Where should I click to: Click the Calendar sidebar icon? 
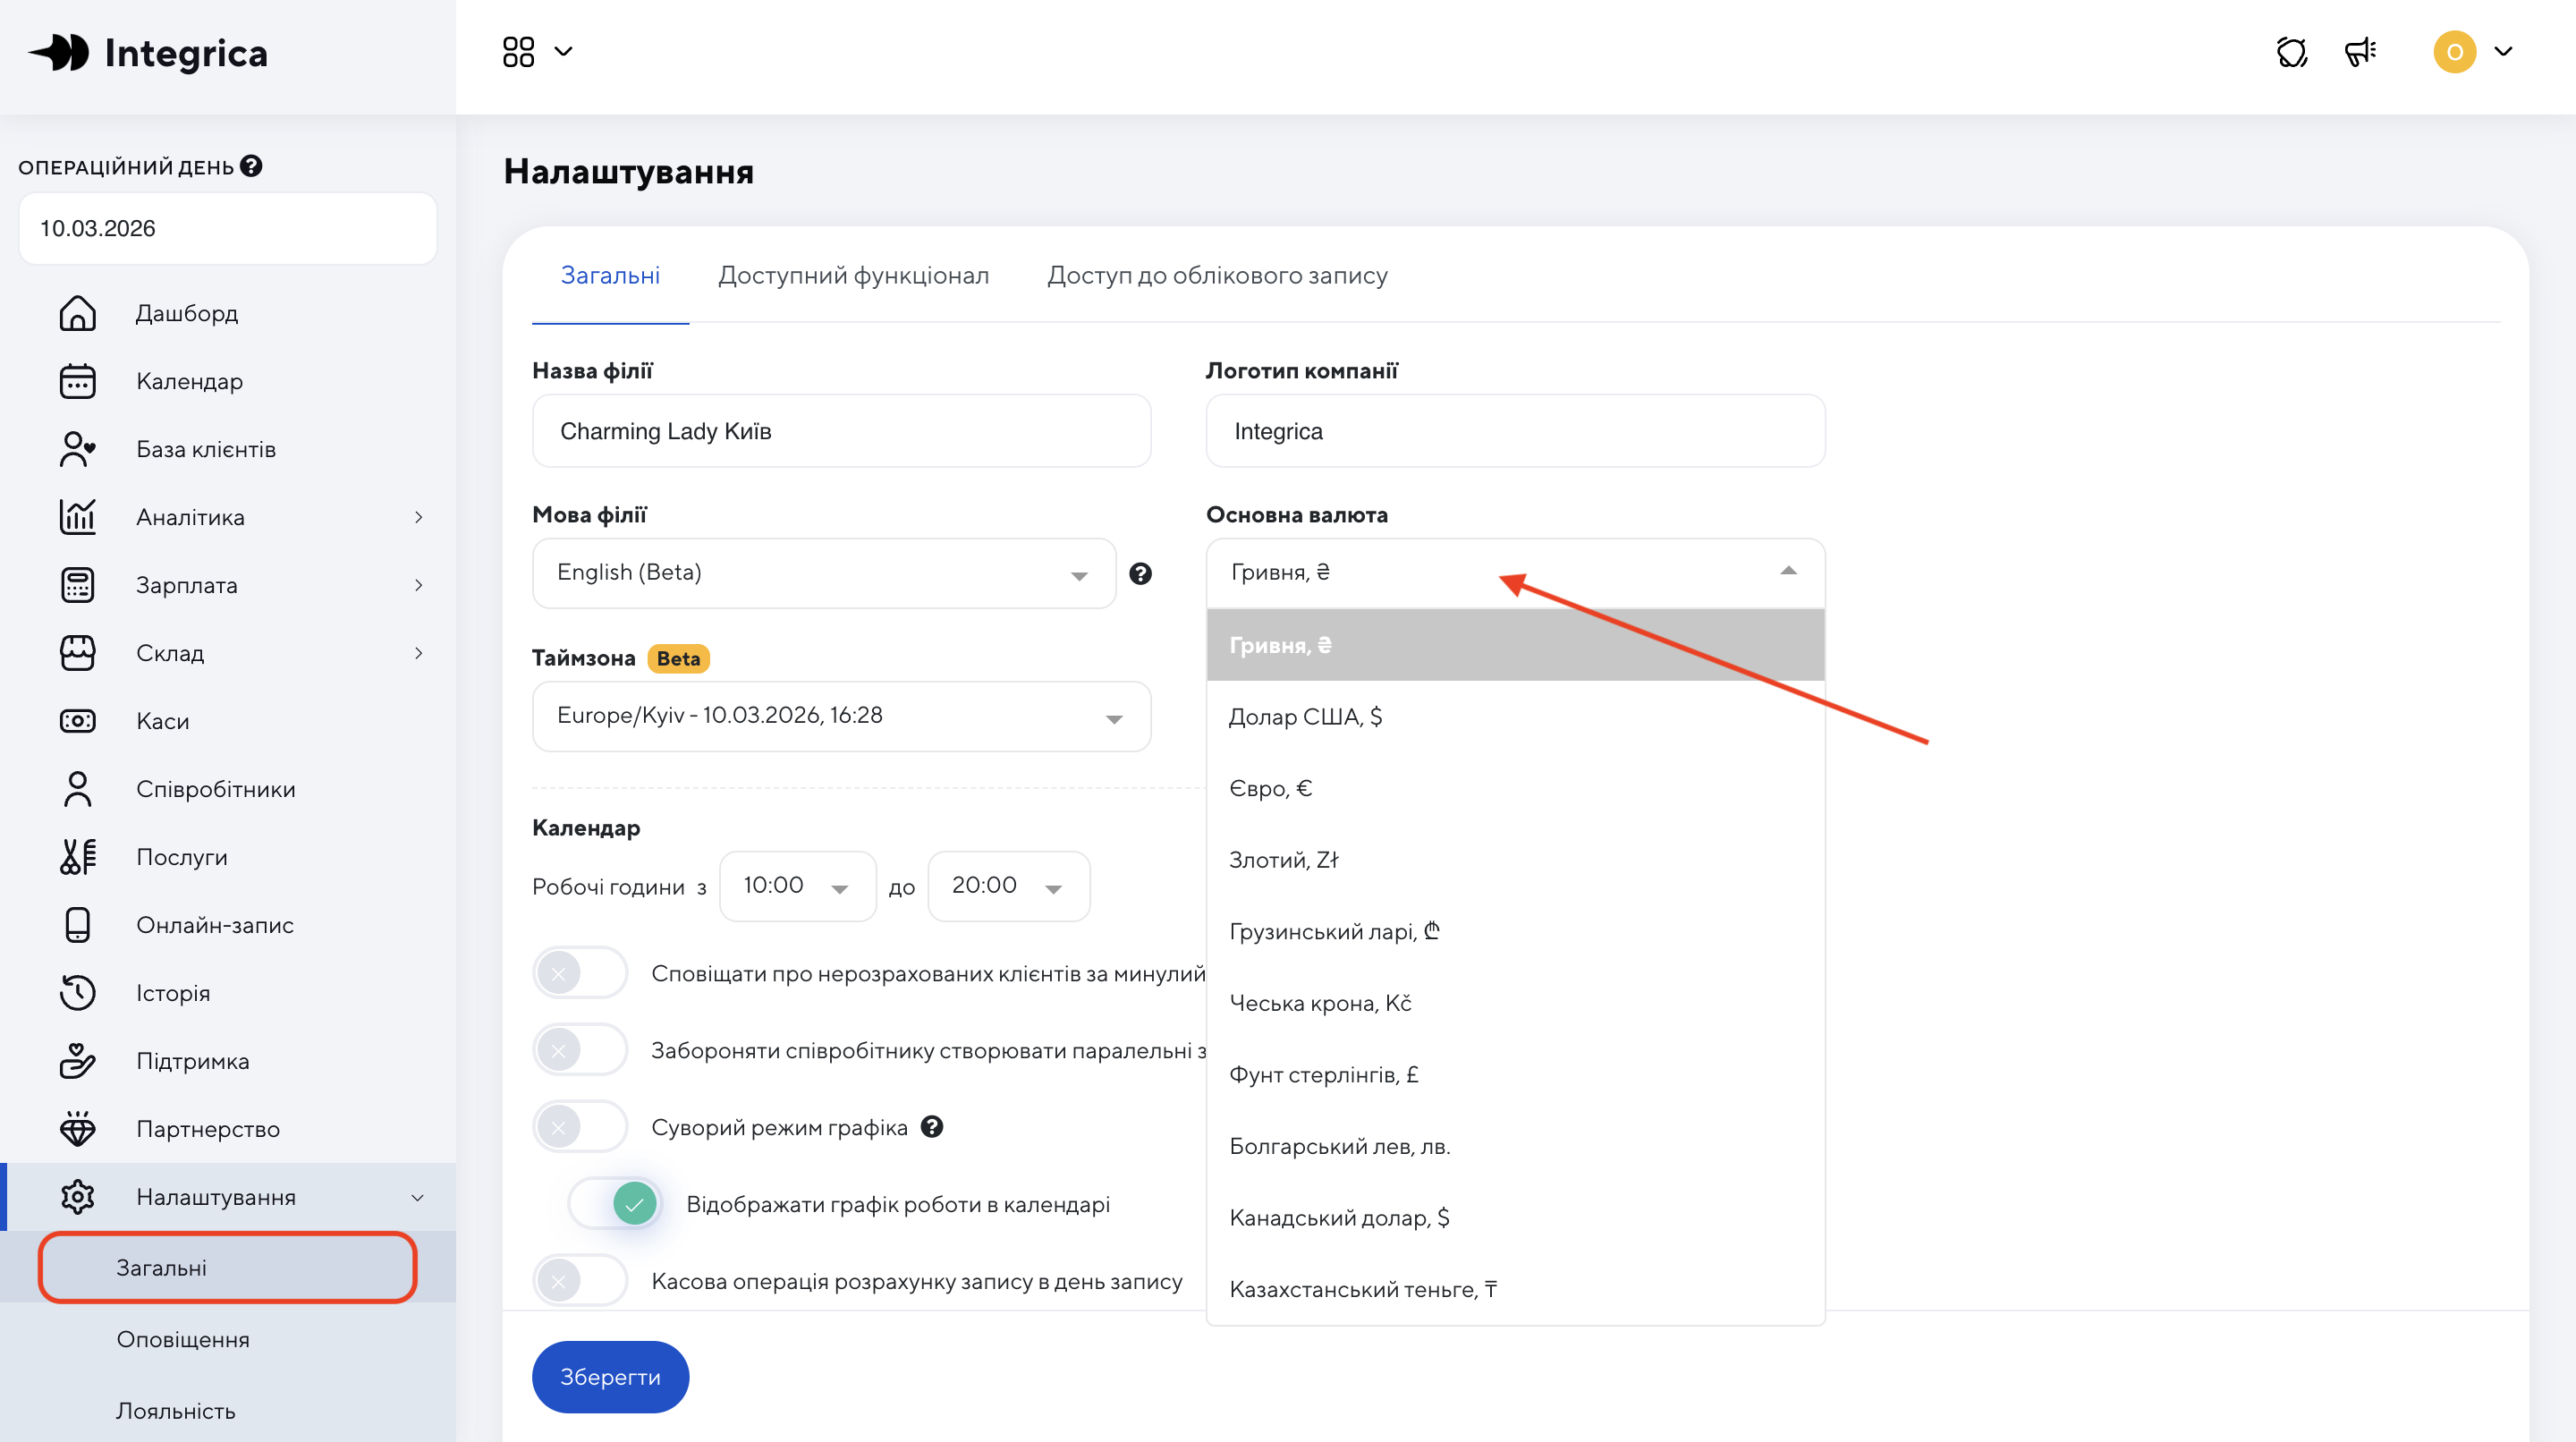(77, 381)
